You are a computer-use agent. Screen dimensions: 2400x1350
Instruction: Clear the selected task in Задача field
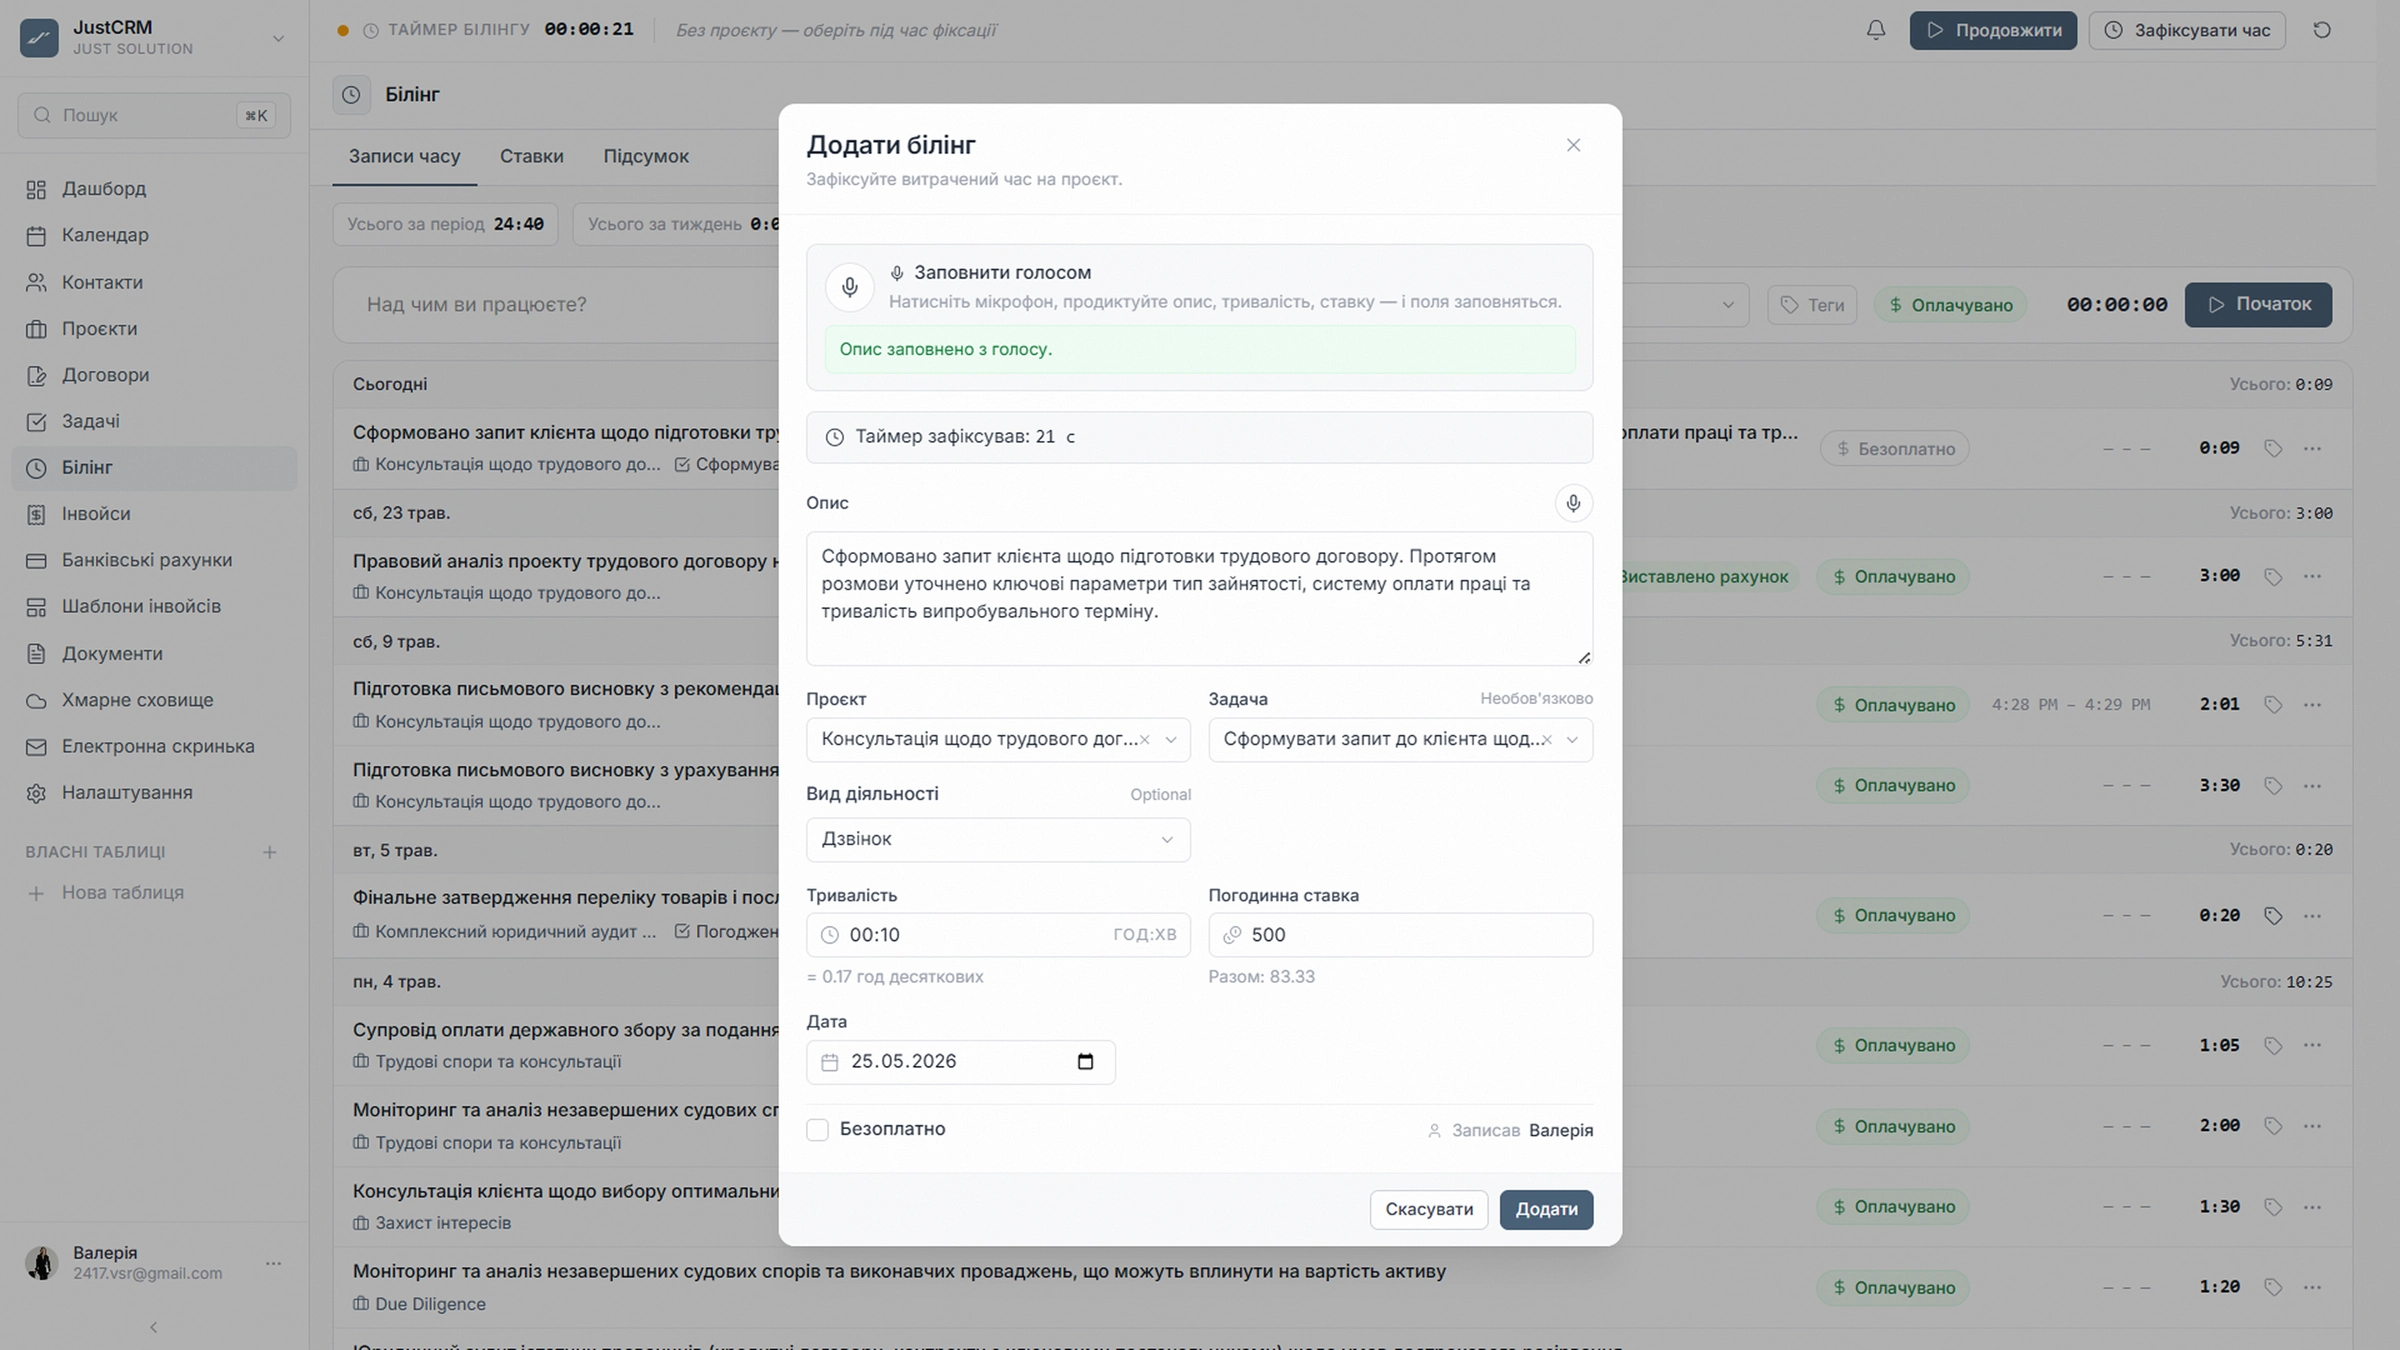tap(1546, 740)
